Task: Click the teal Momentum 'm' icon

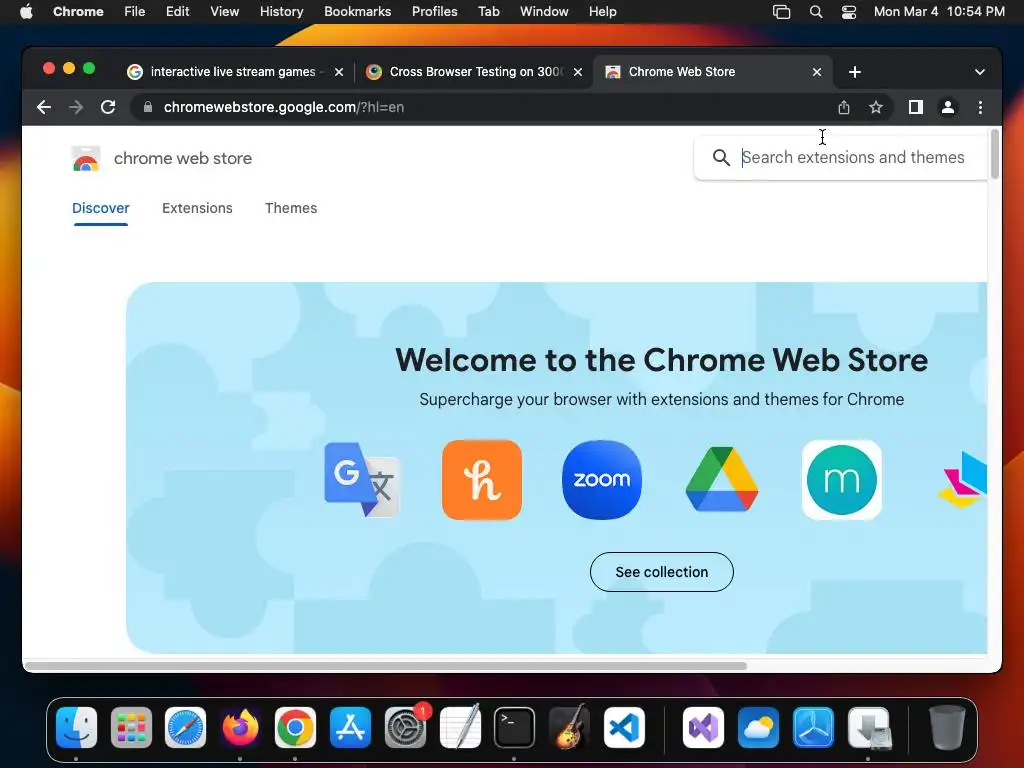Action: pos(842,480)
